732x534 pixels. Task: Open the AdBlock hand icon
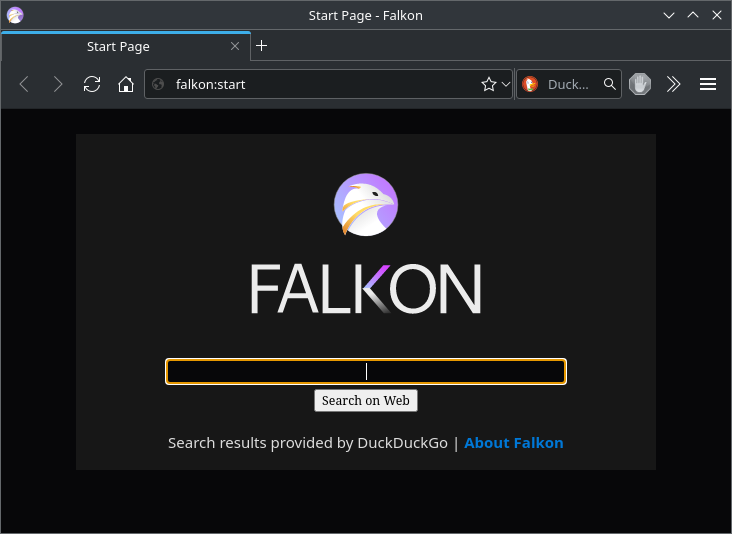pyautogui.click(x=640, y=84)
